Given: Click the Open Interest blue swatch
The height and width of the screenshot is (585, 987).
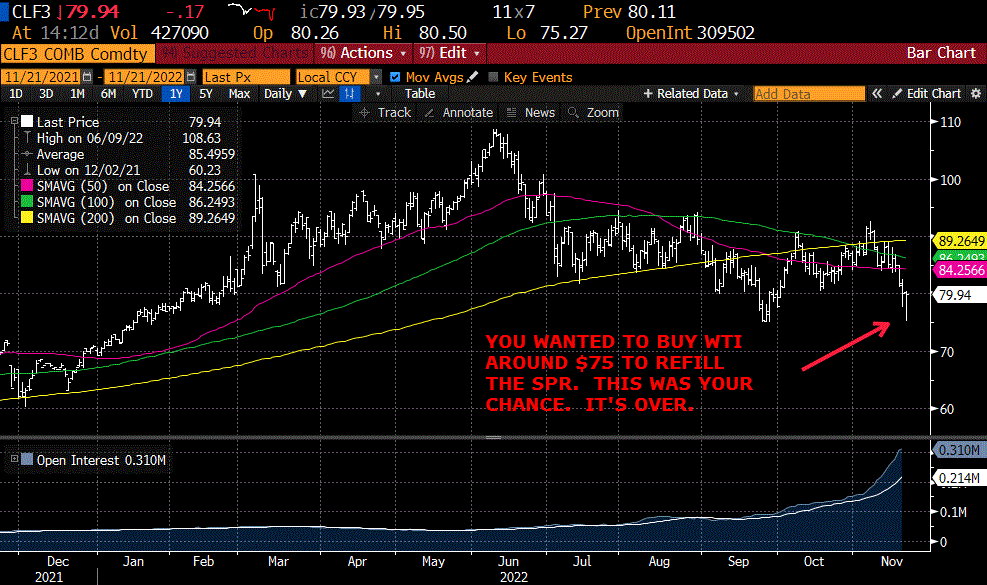Looking at the screenshot, I should coord(27,459).
